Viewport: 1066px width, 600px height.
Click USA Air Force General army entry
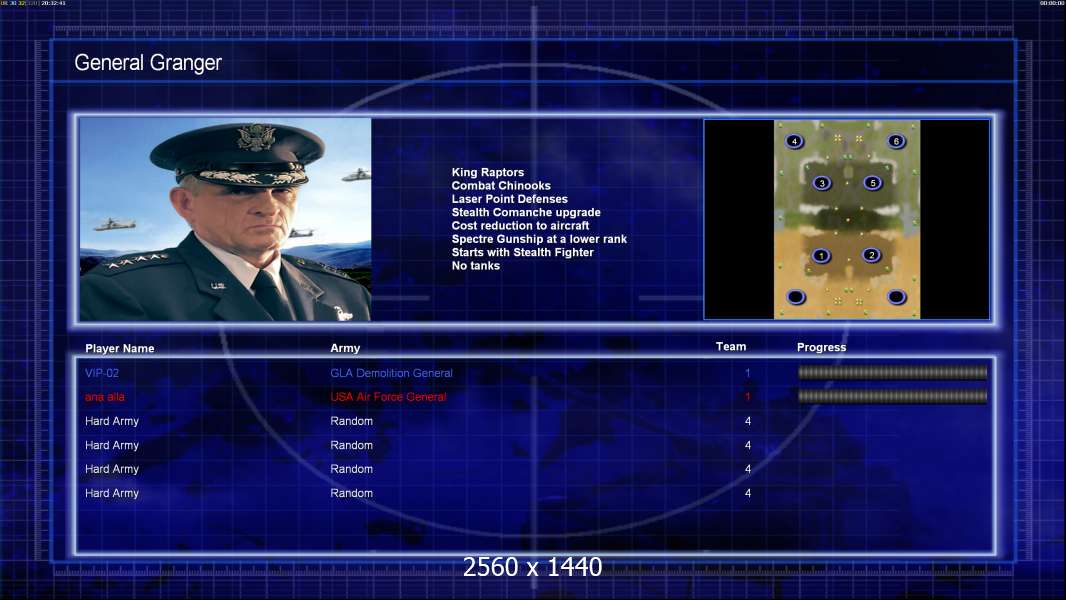388,397
